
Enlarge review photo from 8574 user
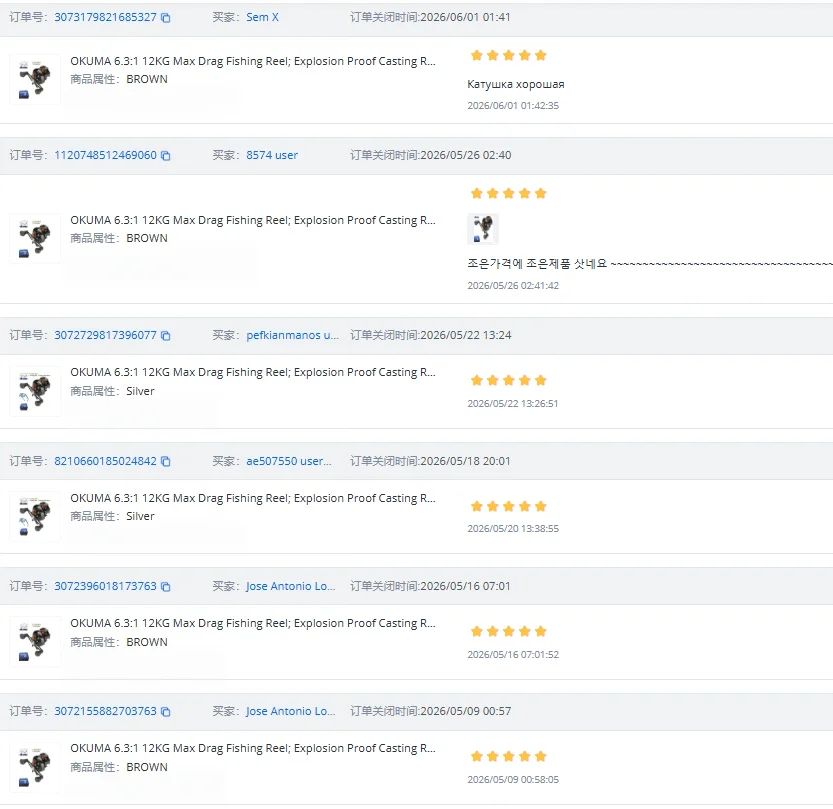point(483,229)
